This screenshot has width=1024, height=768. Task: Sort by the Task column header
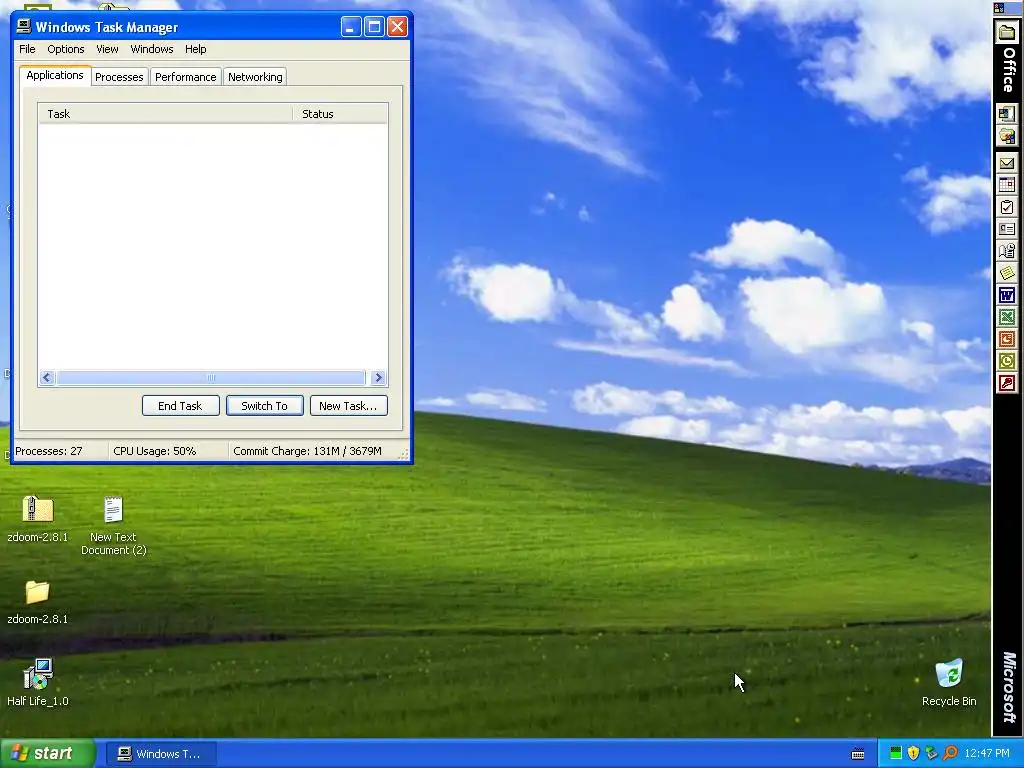point(165,114)
